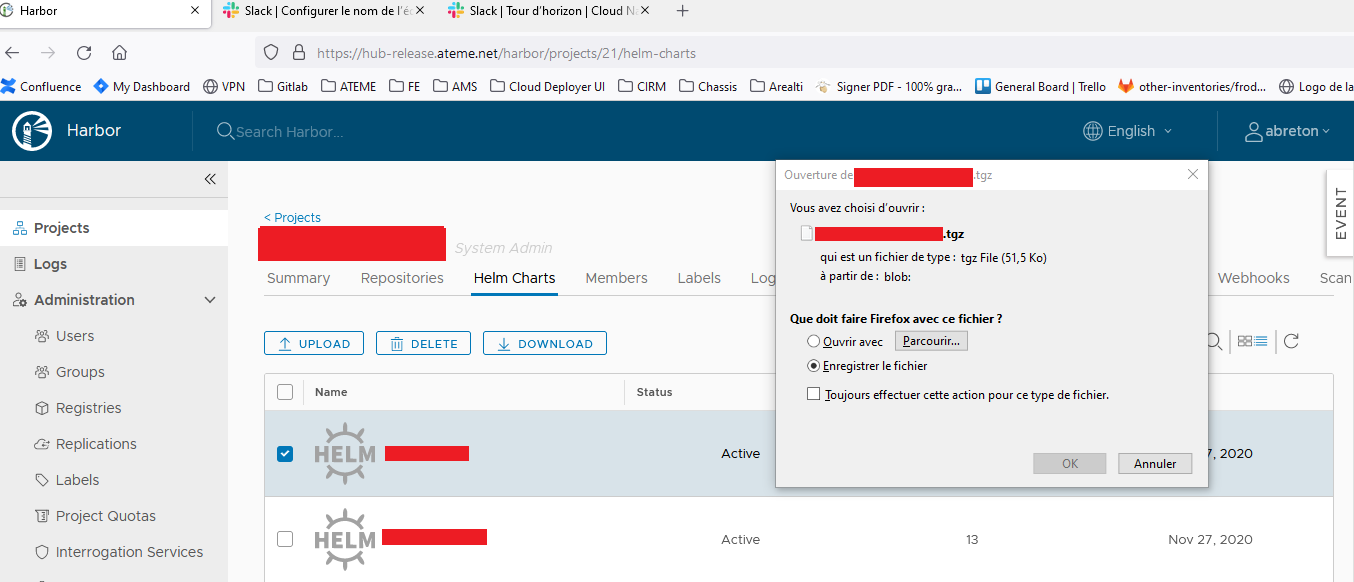
Task: Click the helm chart list search icon
Action: pyautogui.click(x=1214, y=342)
